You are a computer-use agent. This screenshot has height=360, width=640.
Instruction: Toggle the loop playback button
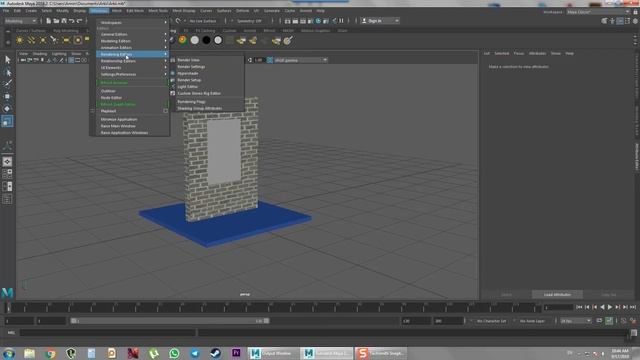point(599,321)
